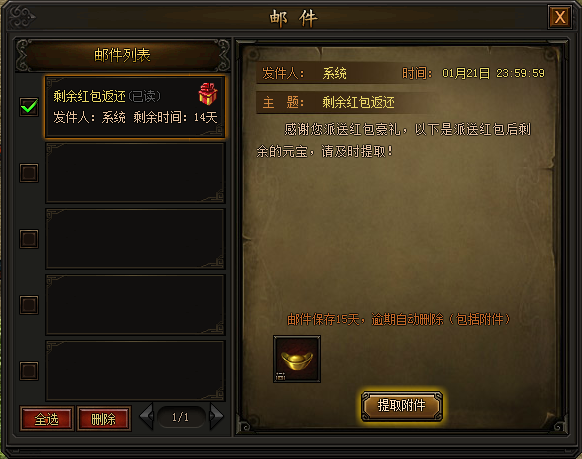This screenshot has width=582, height=459.
Task: Select the 剩余红包返还 mail entry
Action: click(135, 107)
